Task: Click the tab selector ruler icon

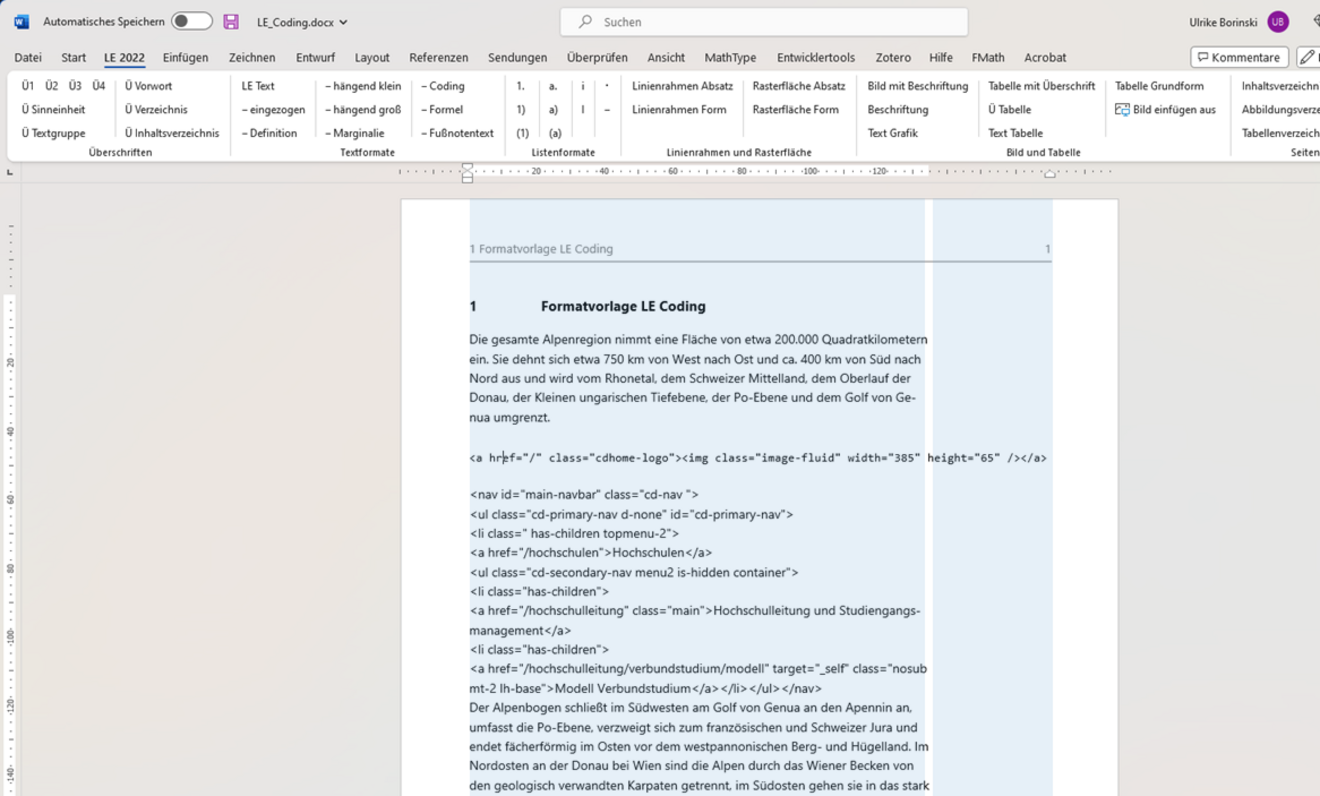Action: (10, 172)
